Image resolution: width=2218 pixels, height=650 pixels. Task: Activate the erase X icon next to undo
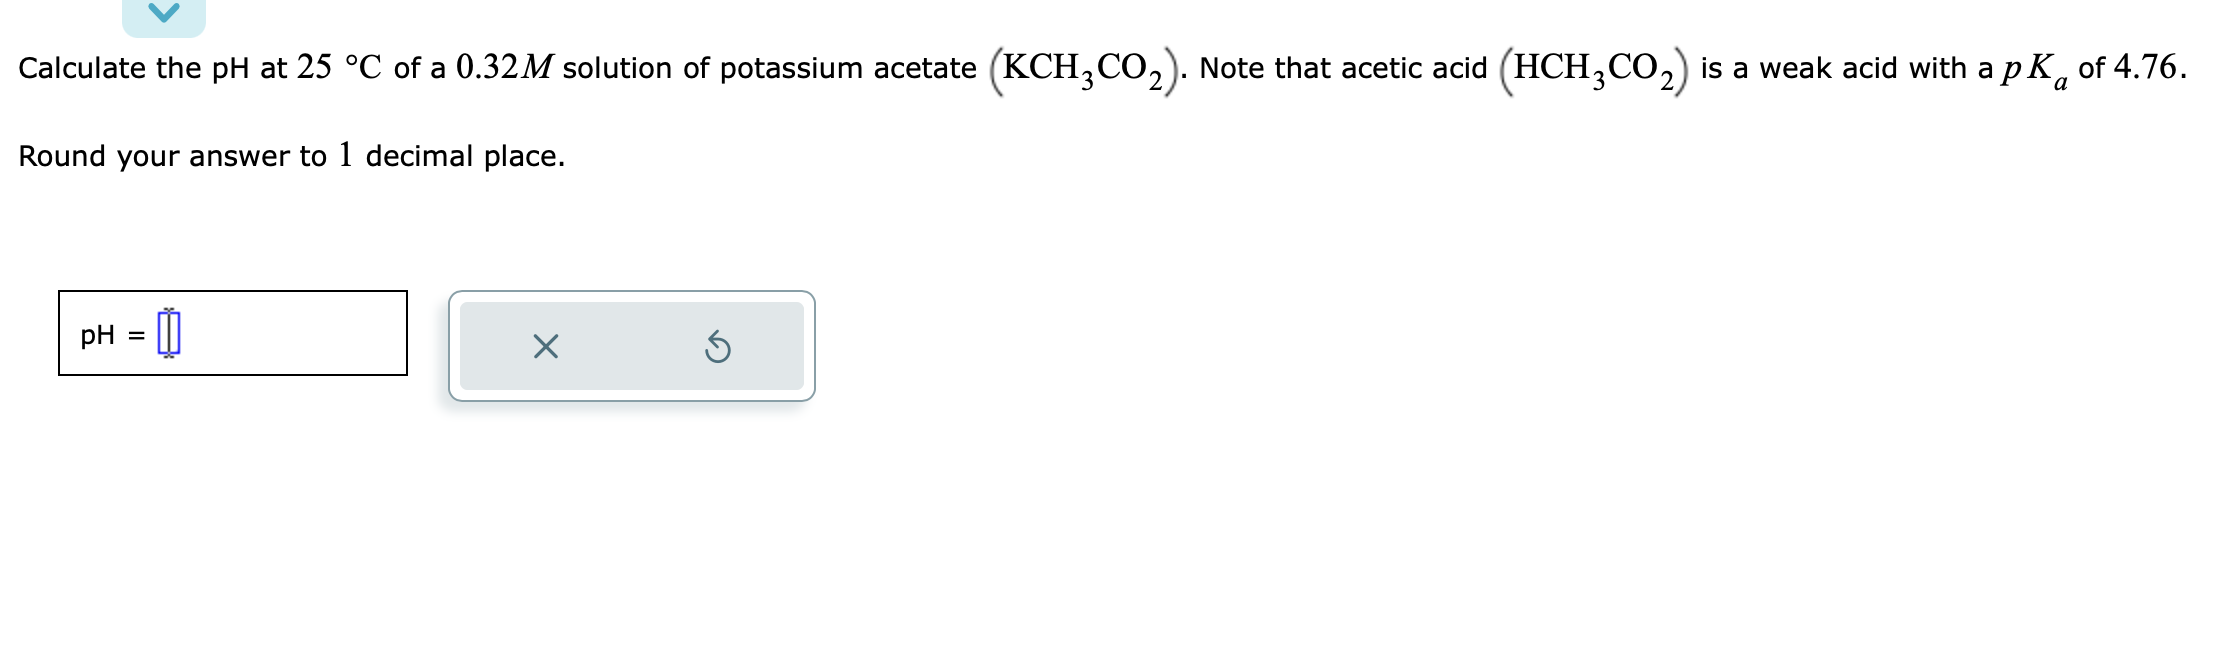pyautogui.click(x=544, y=346)
